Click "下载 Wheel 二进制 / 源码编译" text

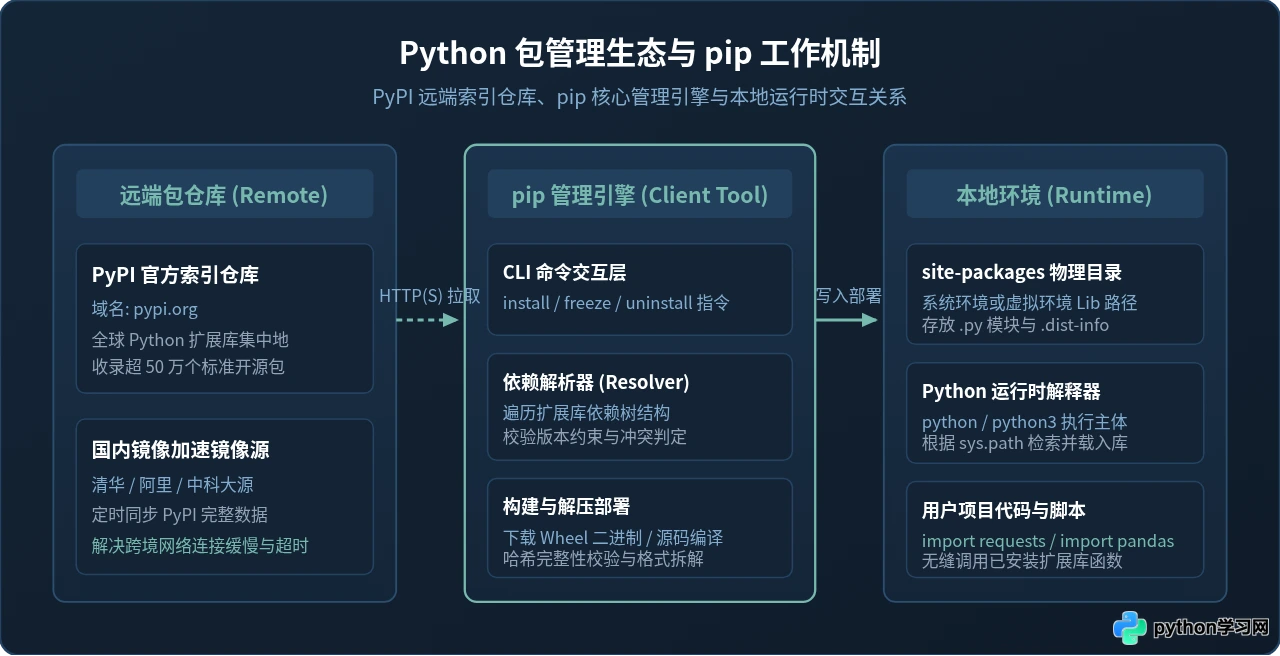coord(612,538)
